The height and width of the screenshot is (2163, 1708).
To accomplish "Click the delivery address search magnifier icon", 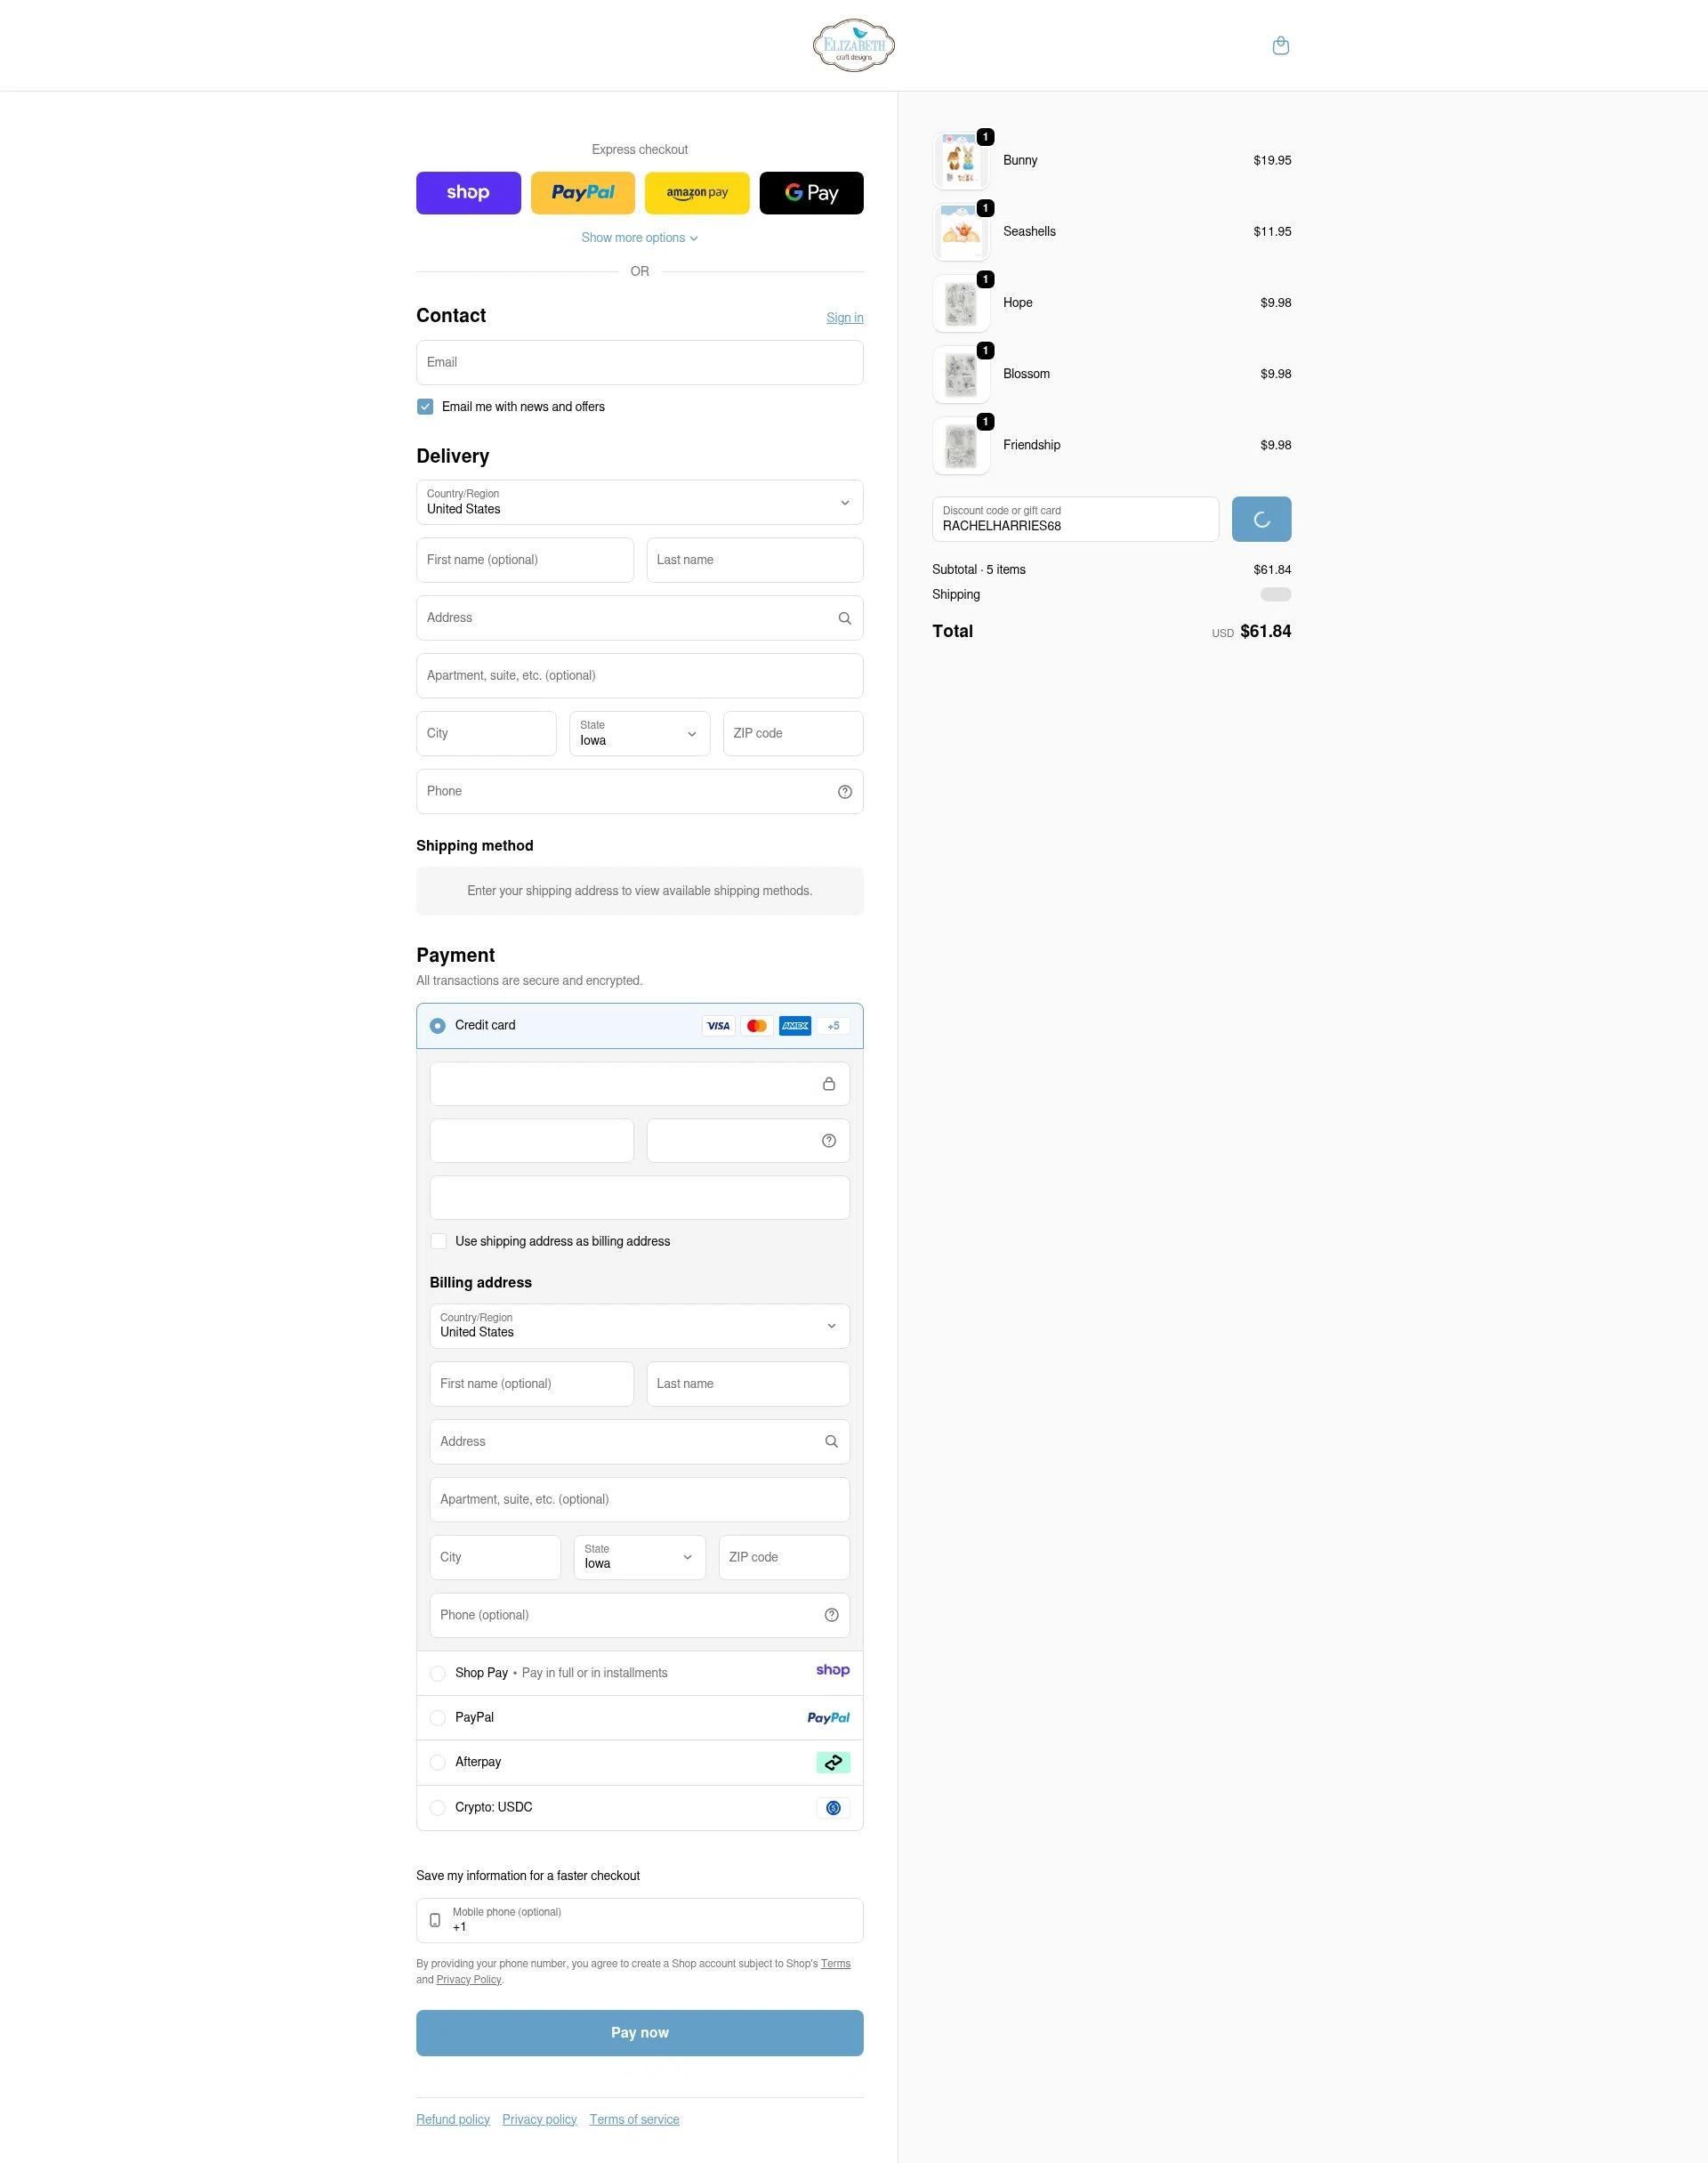I will click(x=844, y=618).
